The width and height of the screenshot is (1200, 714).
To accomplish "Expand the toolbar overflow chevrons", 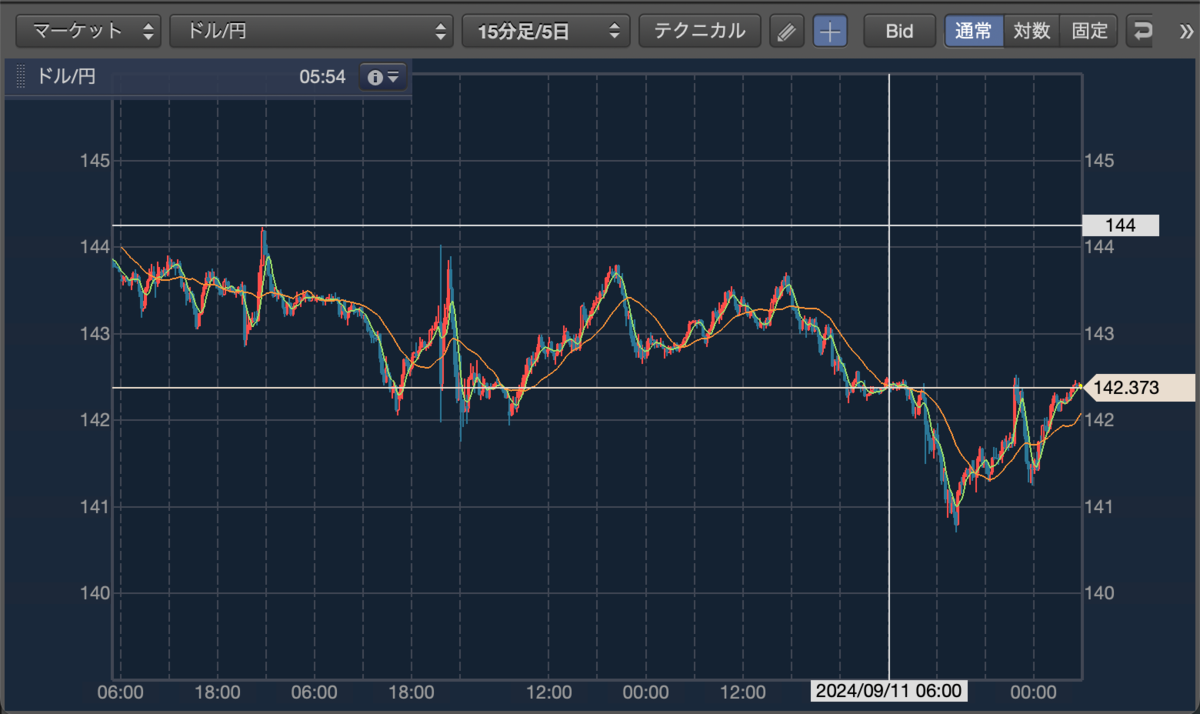I will 1186,31.
